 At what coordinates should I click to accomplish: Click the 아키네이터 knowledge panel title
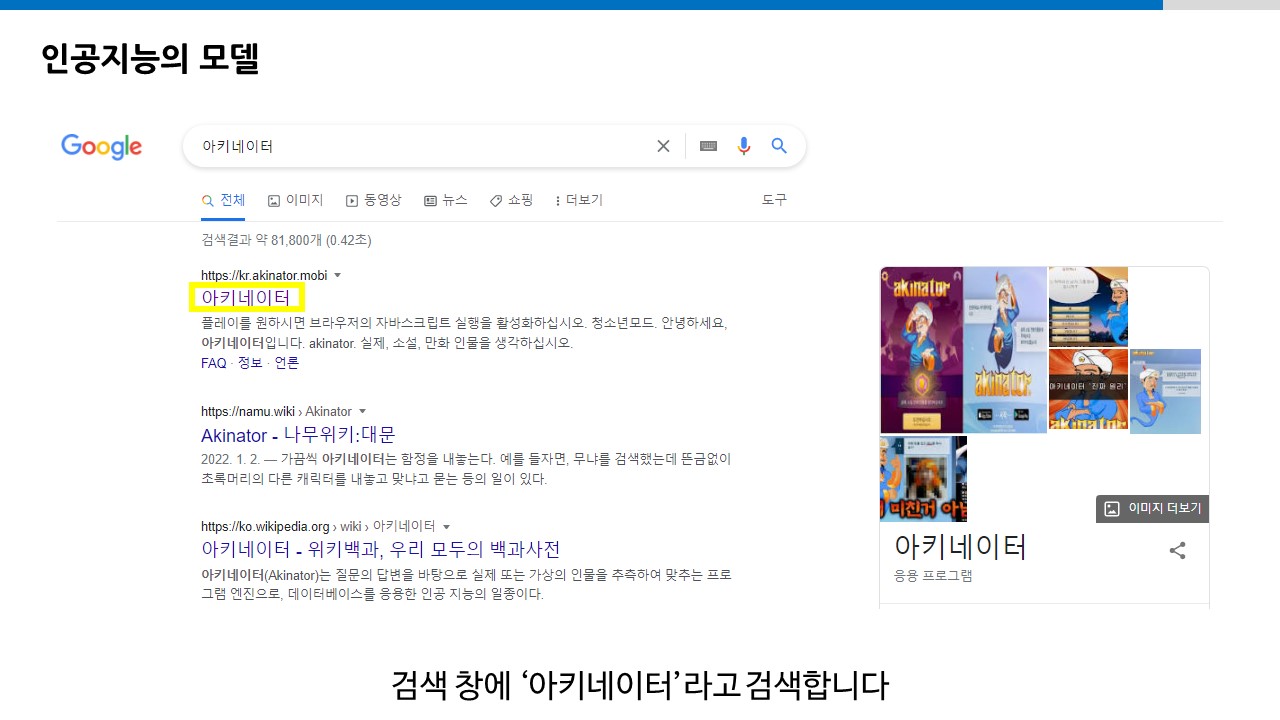[960, 547]
